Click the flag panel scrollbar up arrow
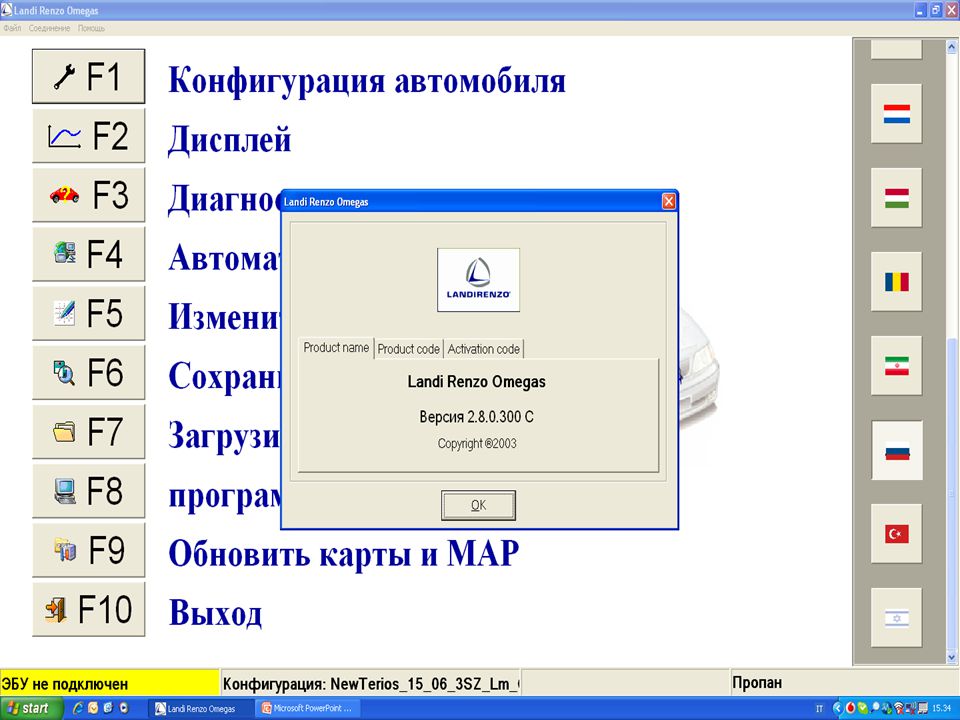This screenshot has height=720, width=960. (952, 46)
